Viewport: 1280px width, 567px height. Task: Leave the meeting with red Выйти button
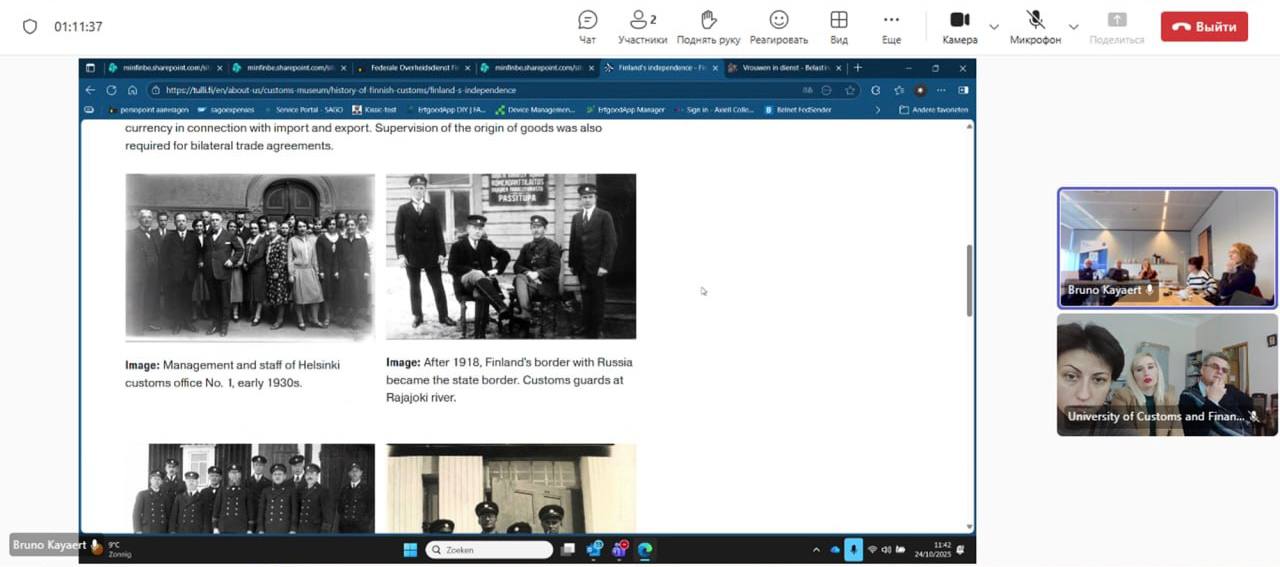1204,27
